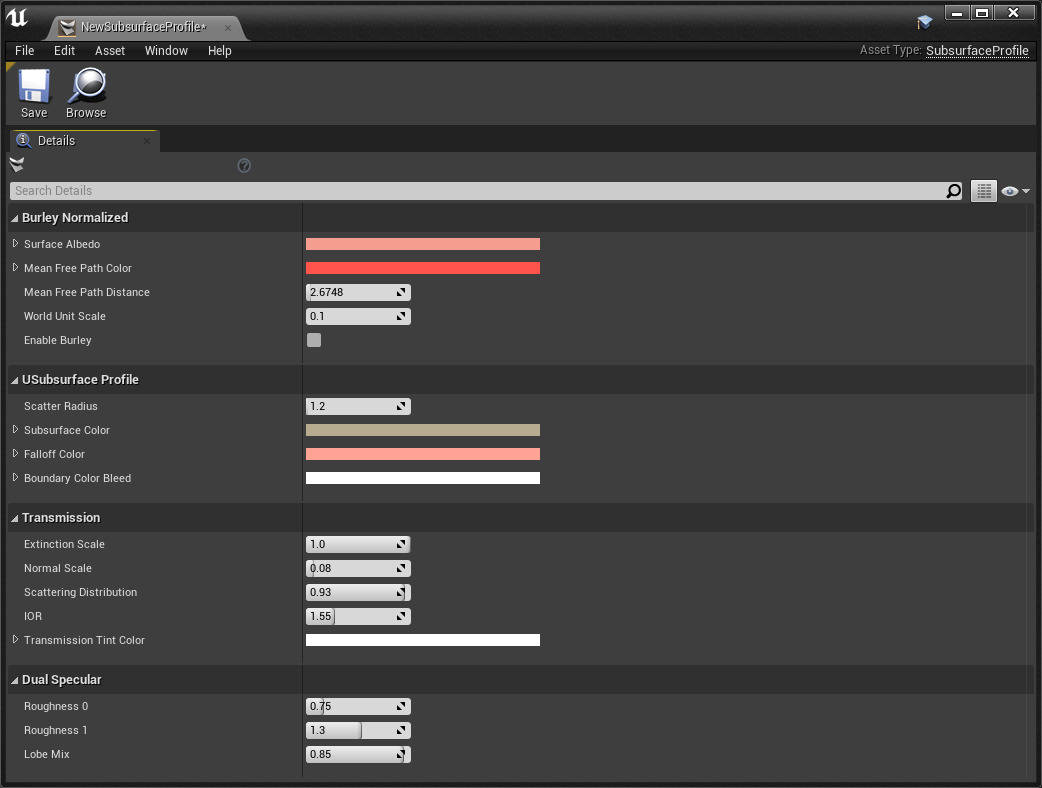Image resolution: width=1042 pixels, height=788 pixels.
Task: Open the Window menu
Action: [166, 50]
